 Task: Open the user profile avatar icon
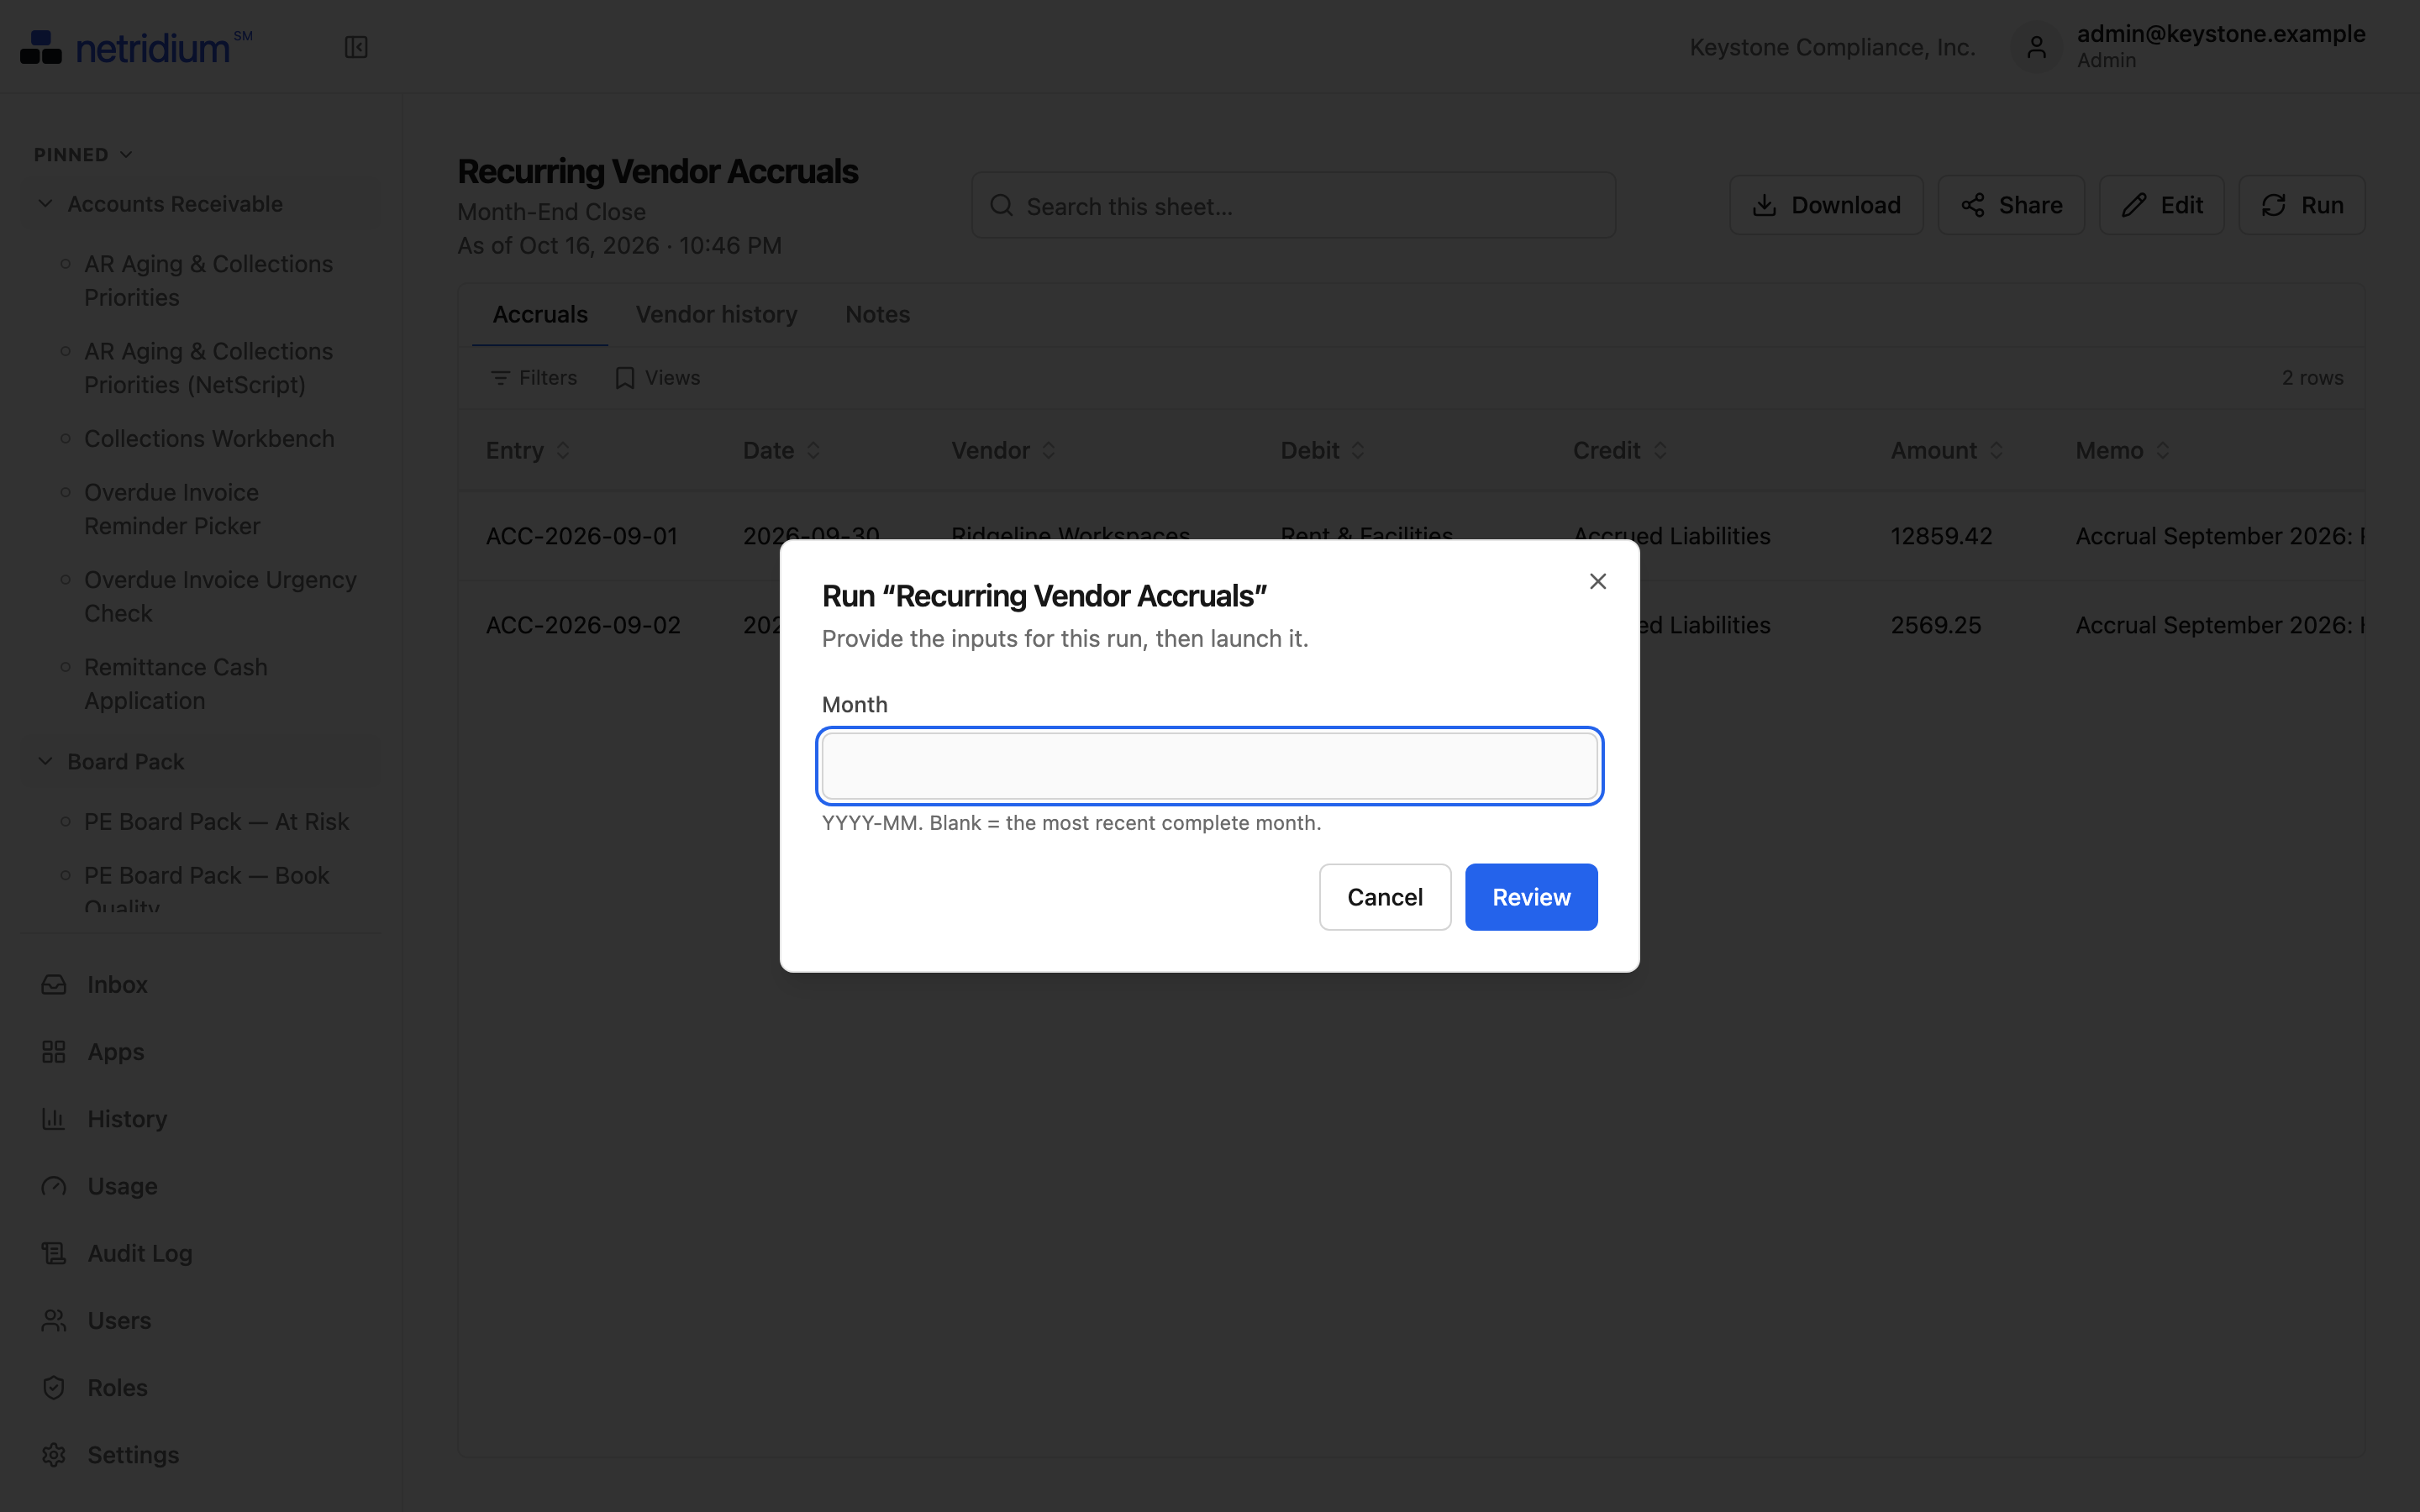(x=2036, y=47)
